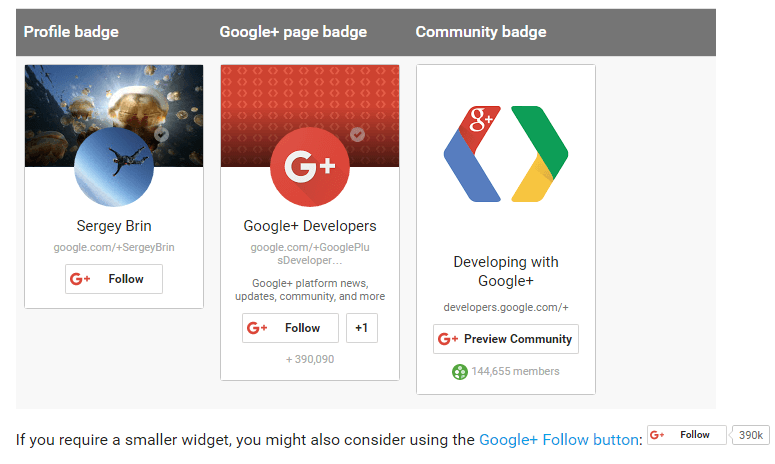The width and height of the screenshot is (775, 464).
Task: Click Follow button on Sergey Brin badge
Action: coord(114,279)
